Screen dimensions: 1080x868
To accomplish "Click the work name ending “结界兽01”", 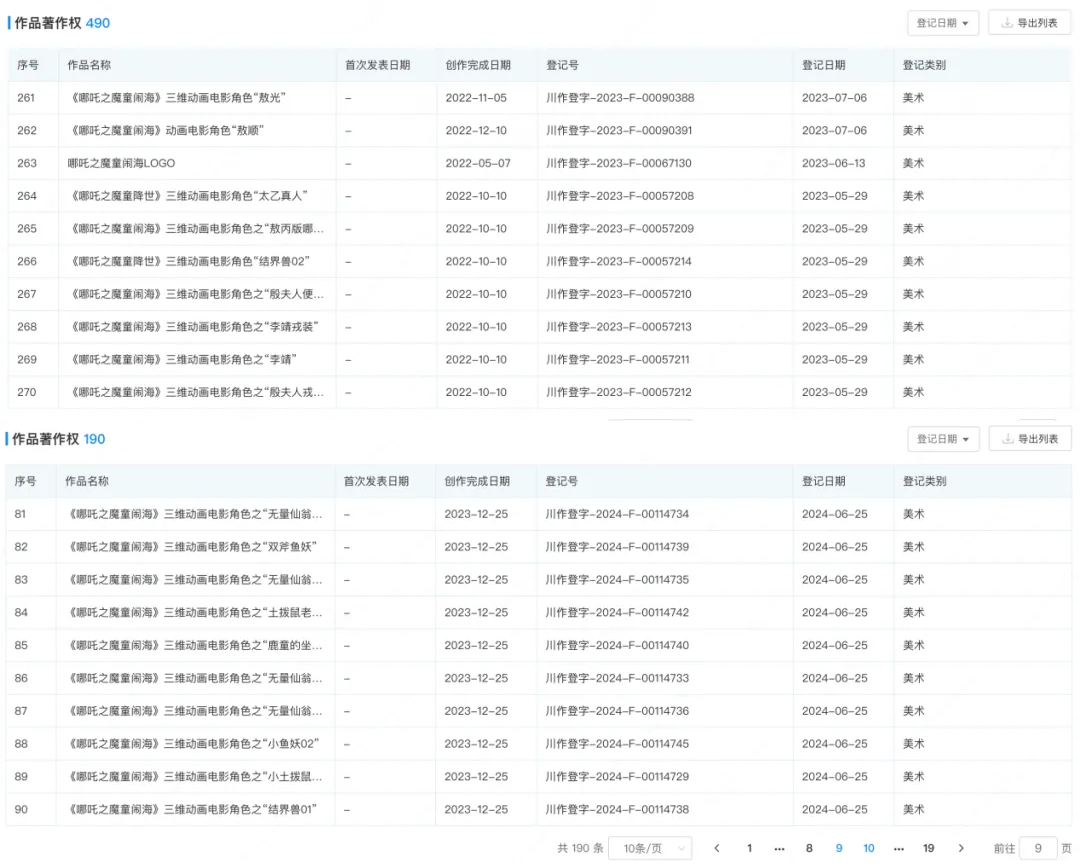I will tap(191, 809).
